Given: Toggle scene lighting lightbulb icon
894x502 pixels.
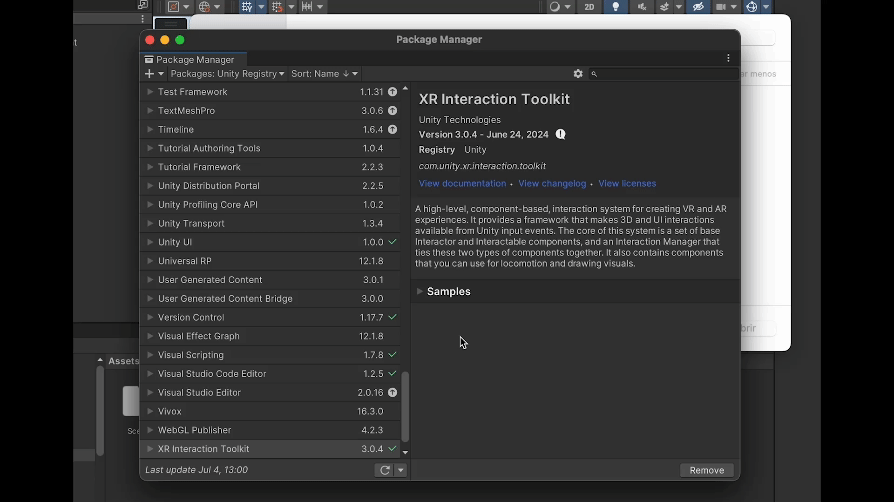Looking at the screenshot, I should (x=616, y=7).
